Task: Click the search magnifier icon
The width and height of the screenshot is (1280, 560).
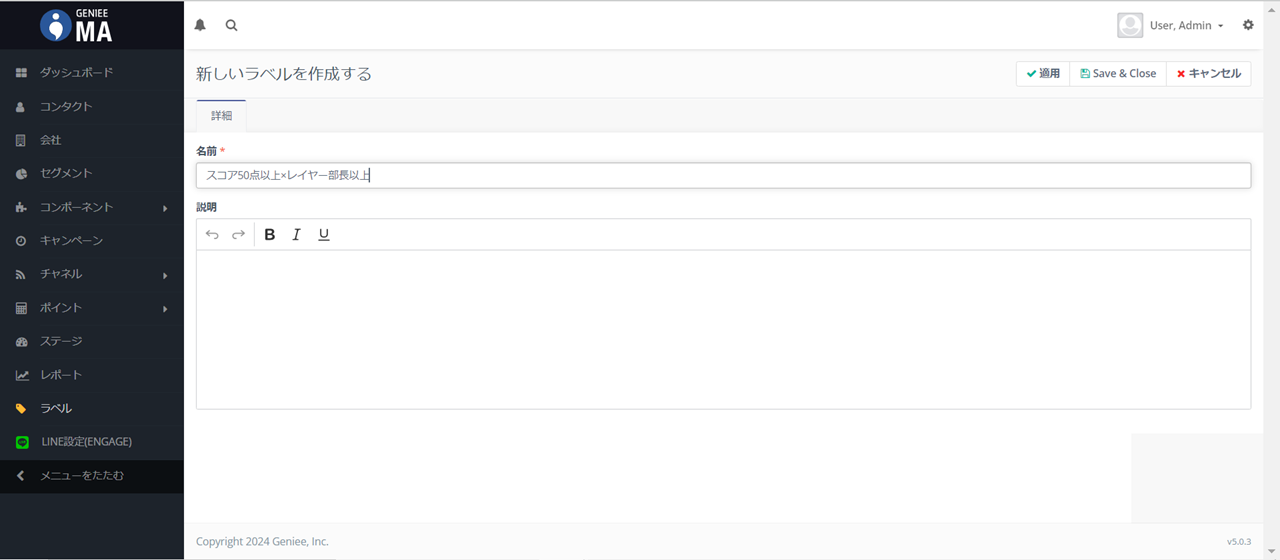Action: (232, 25)
